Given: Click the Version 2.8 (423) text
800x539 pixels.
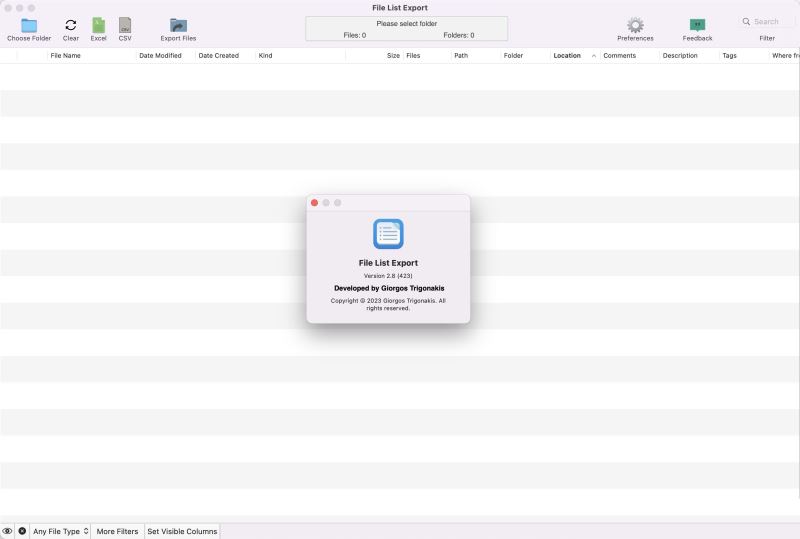Looking at the screenshot, I should 388,276.
